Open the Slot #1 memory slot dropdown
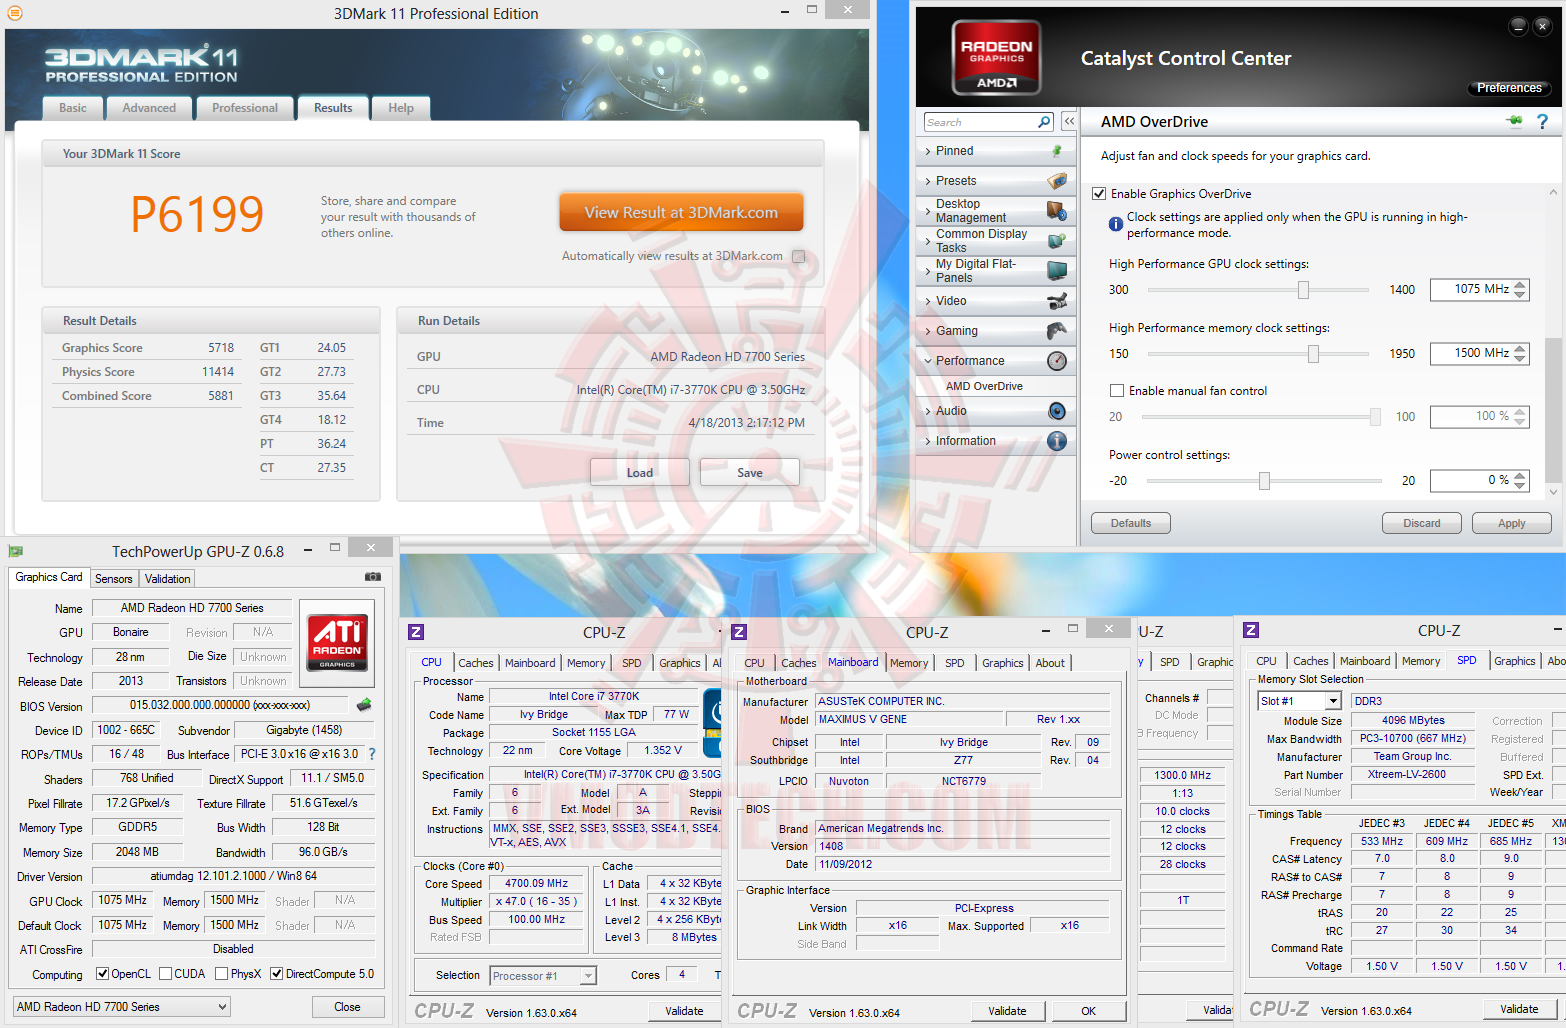This screenshot has width=1566, height=1028. (1299, 701)
